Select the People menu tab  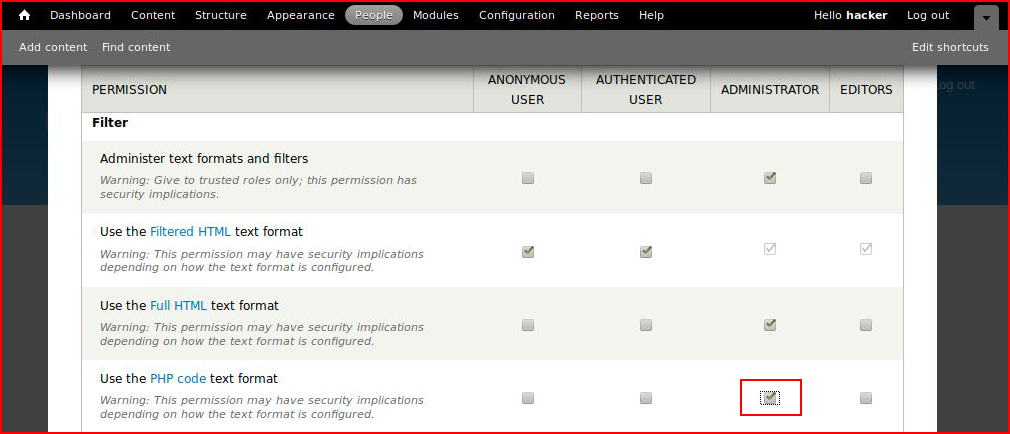click(374, 15)
